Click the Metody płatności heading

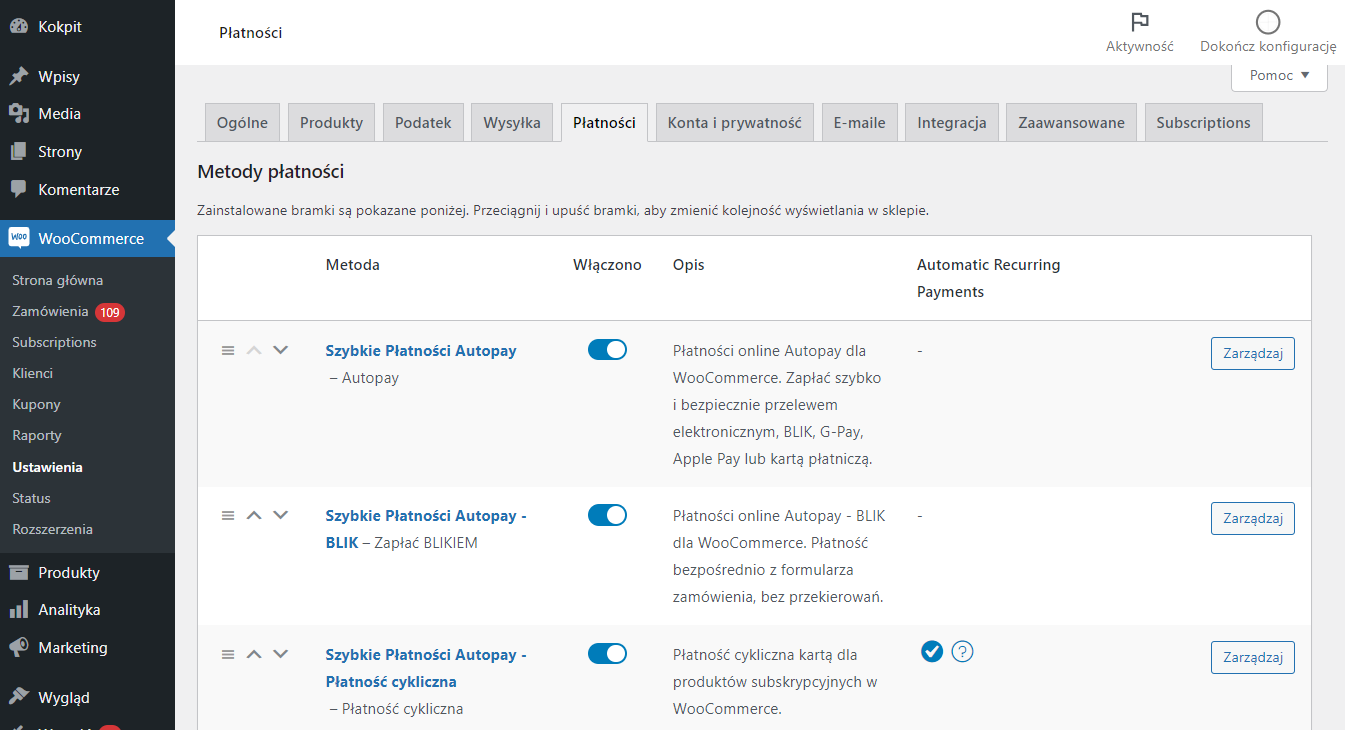(x=271, y=172)
